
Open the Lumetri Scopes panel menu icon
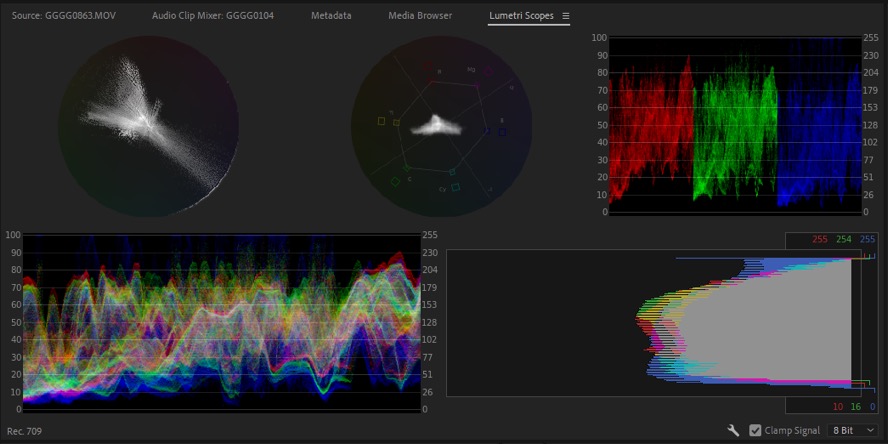566,16
